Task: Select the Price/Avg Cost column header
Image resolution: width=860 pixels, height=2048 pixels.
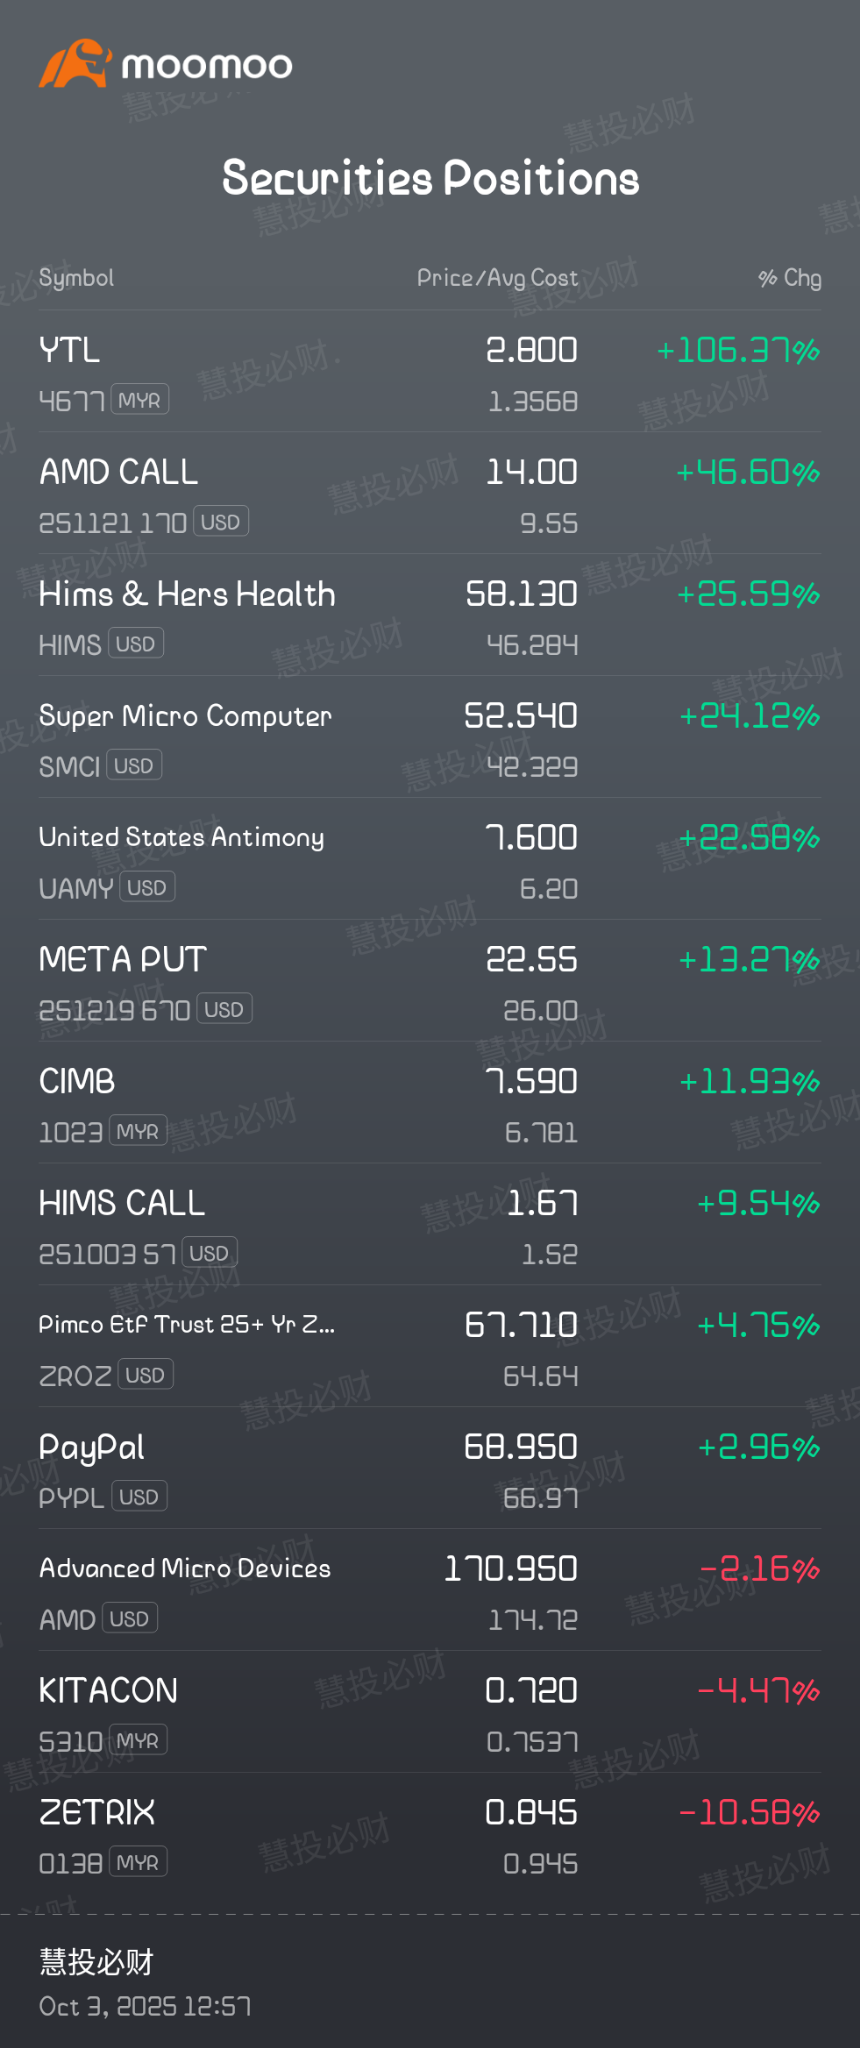Action: pos(497,278)
